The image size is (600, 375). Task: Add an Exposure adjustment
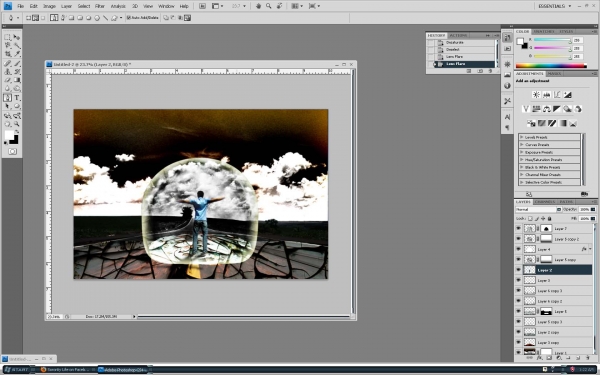567,95
